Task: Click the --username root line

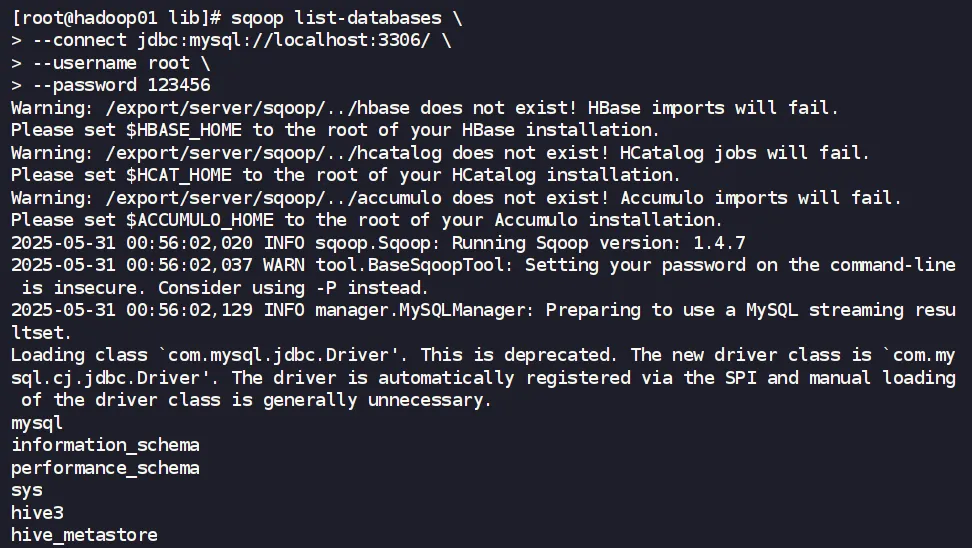Action: pos(112,63)
